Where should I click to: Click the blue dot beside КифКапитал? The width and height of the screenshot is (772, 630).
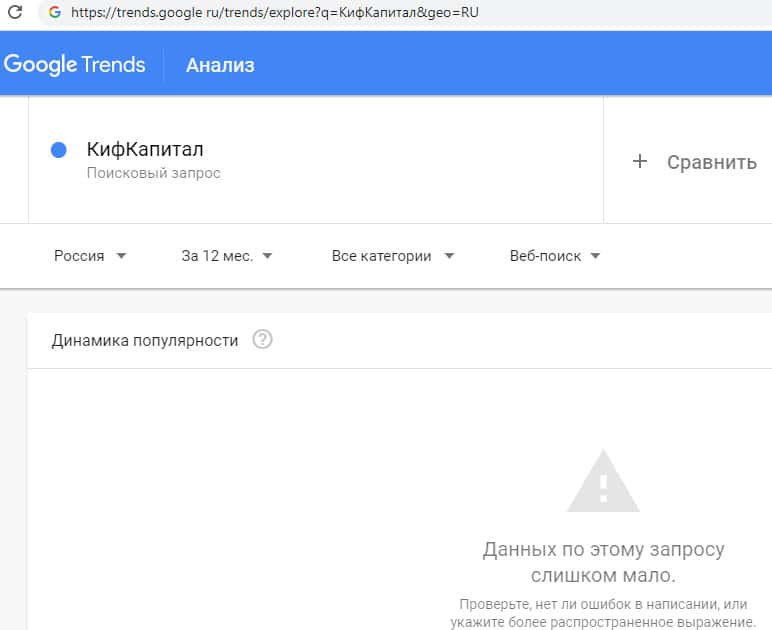click(x=58, y=150)
